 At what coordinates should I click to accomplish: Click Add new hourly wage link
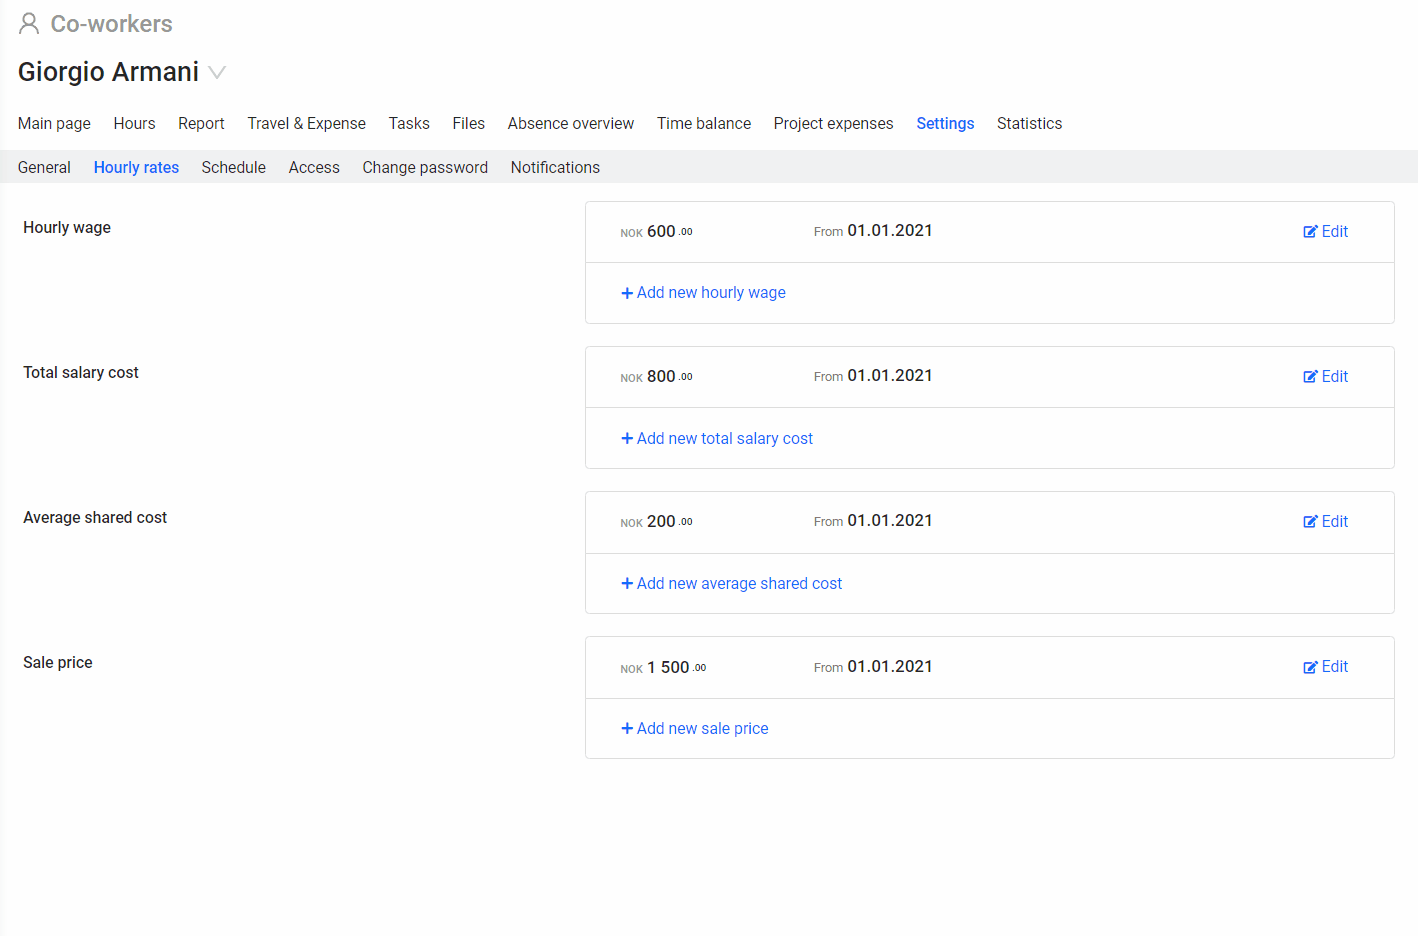711,293
